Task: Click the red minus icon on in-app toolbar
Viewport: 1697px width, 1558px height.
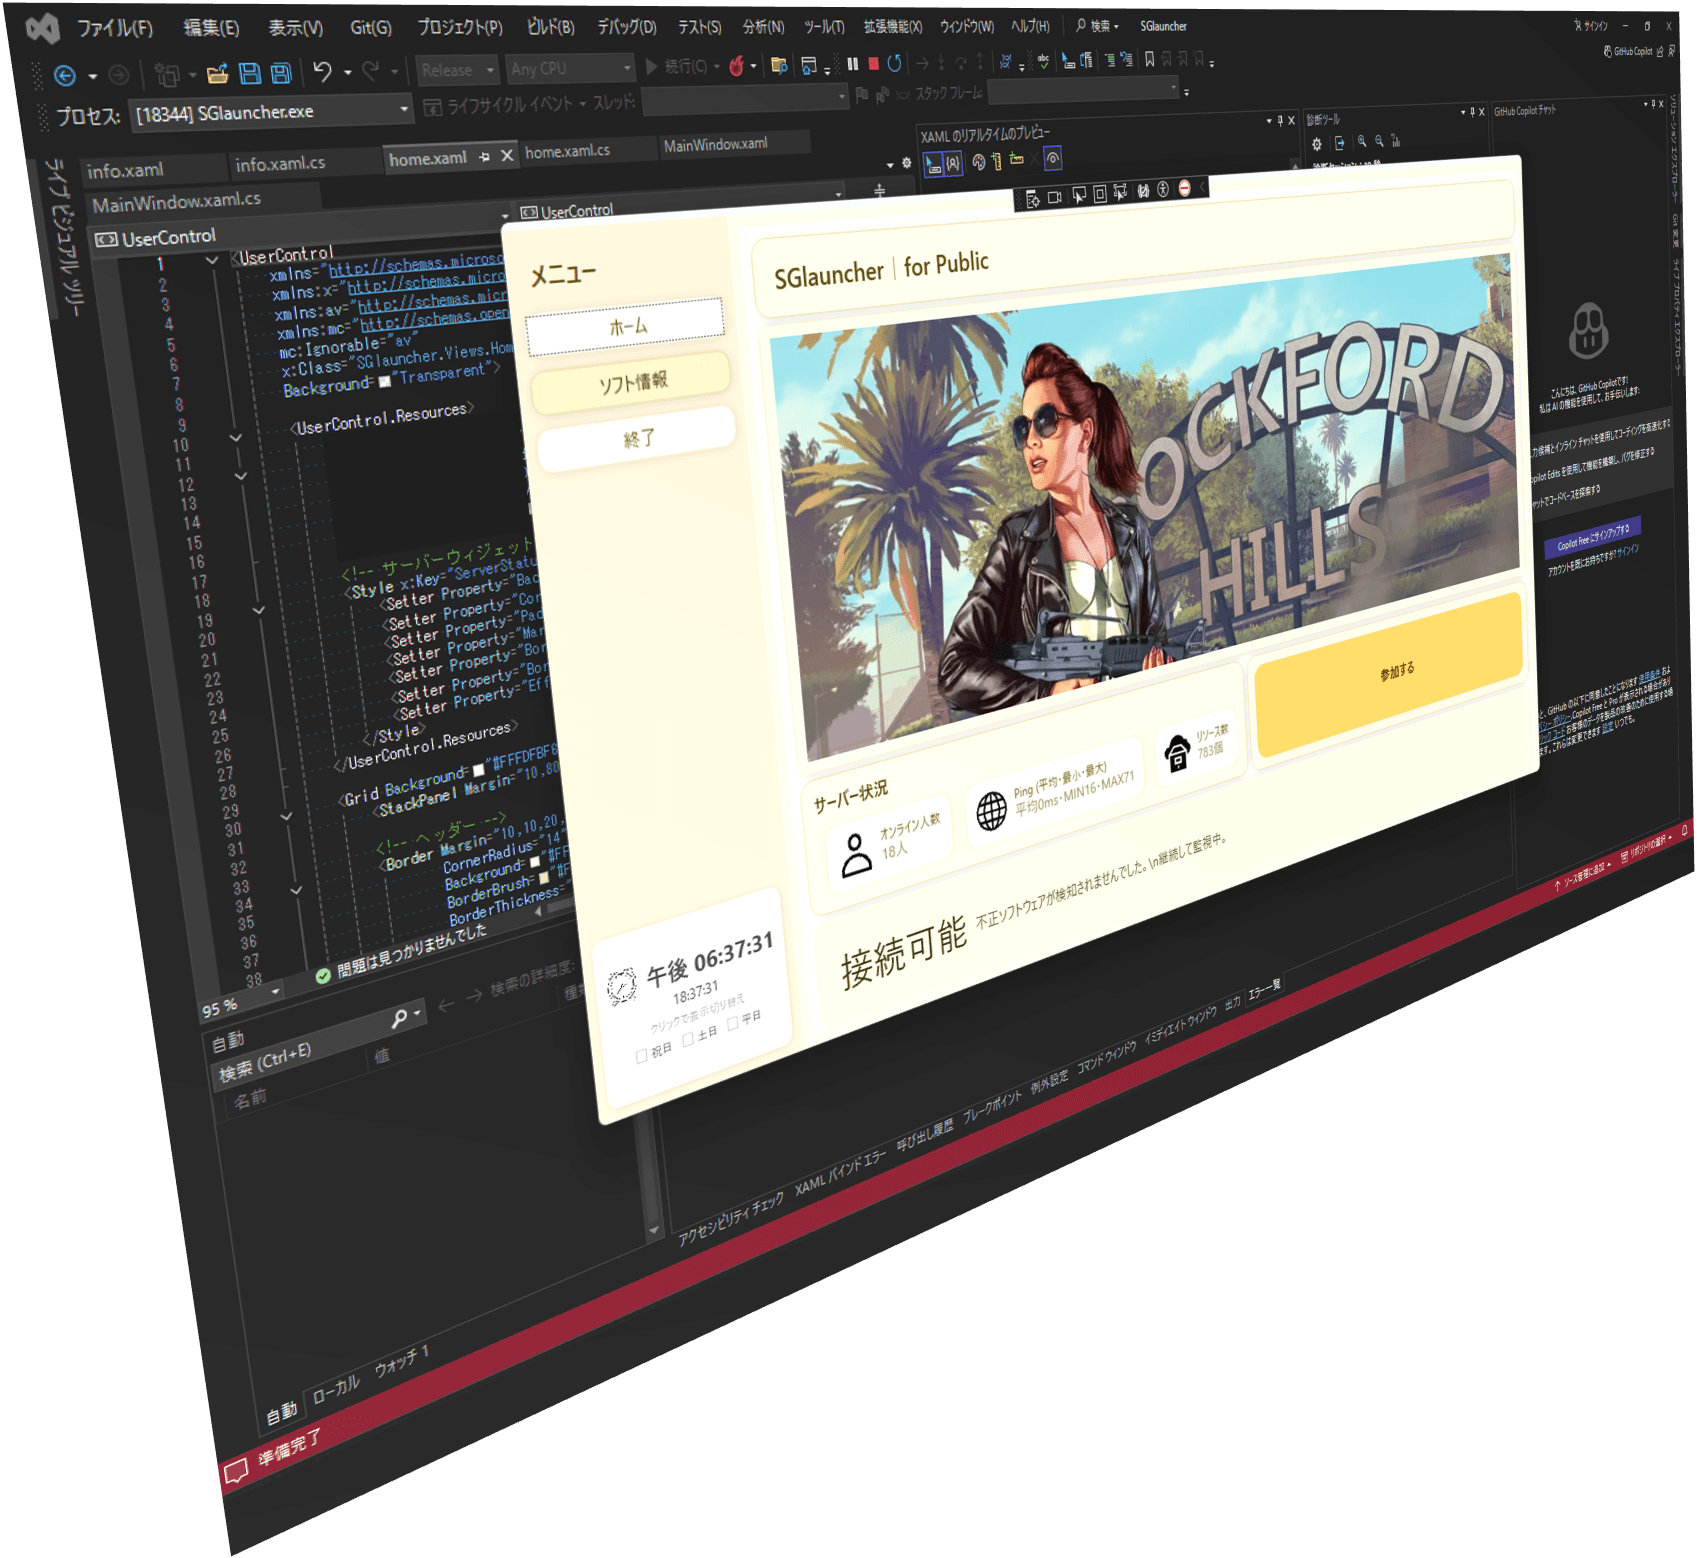Action: tap(1184, 187)
